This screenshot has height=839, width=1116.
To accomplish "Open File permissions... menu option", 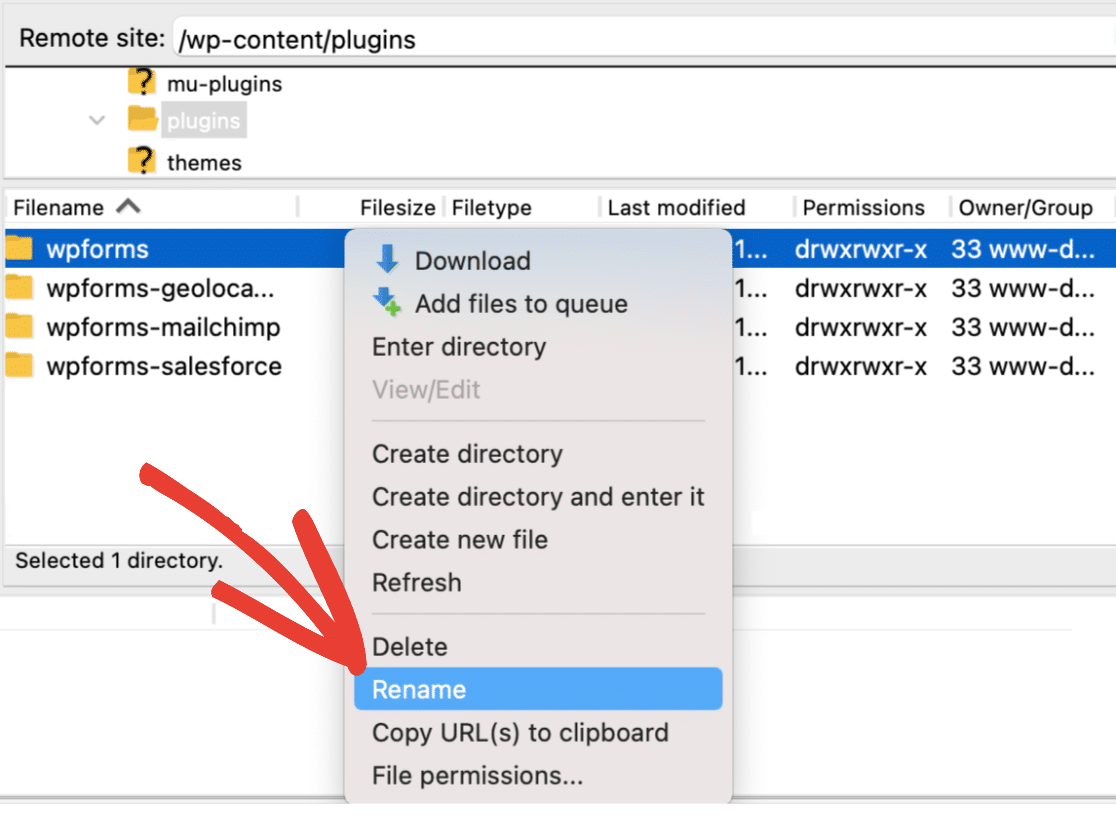I will point(477,775).
